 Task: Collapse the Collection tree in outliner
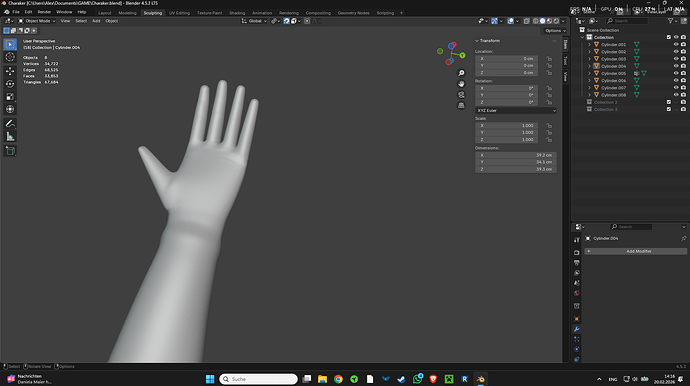583,37
